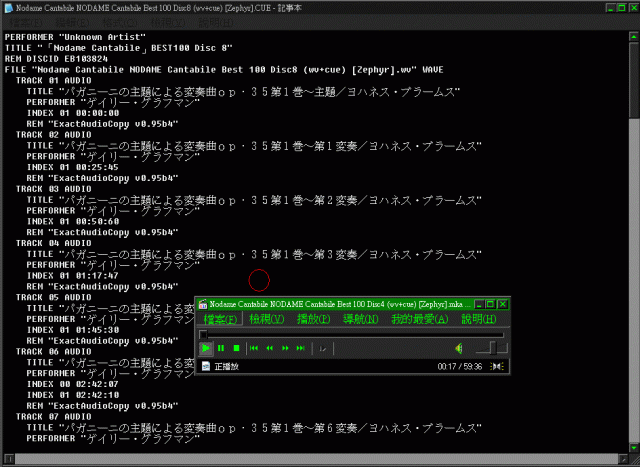Click the INDEX 00 02:42:07 line

click(x=73, y=385)
